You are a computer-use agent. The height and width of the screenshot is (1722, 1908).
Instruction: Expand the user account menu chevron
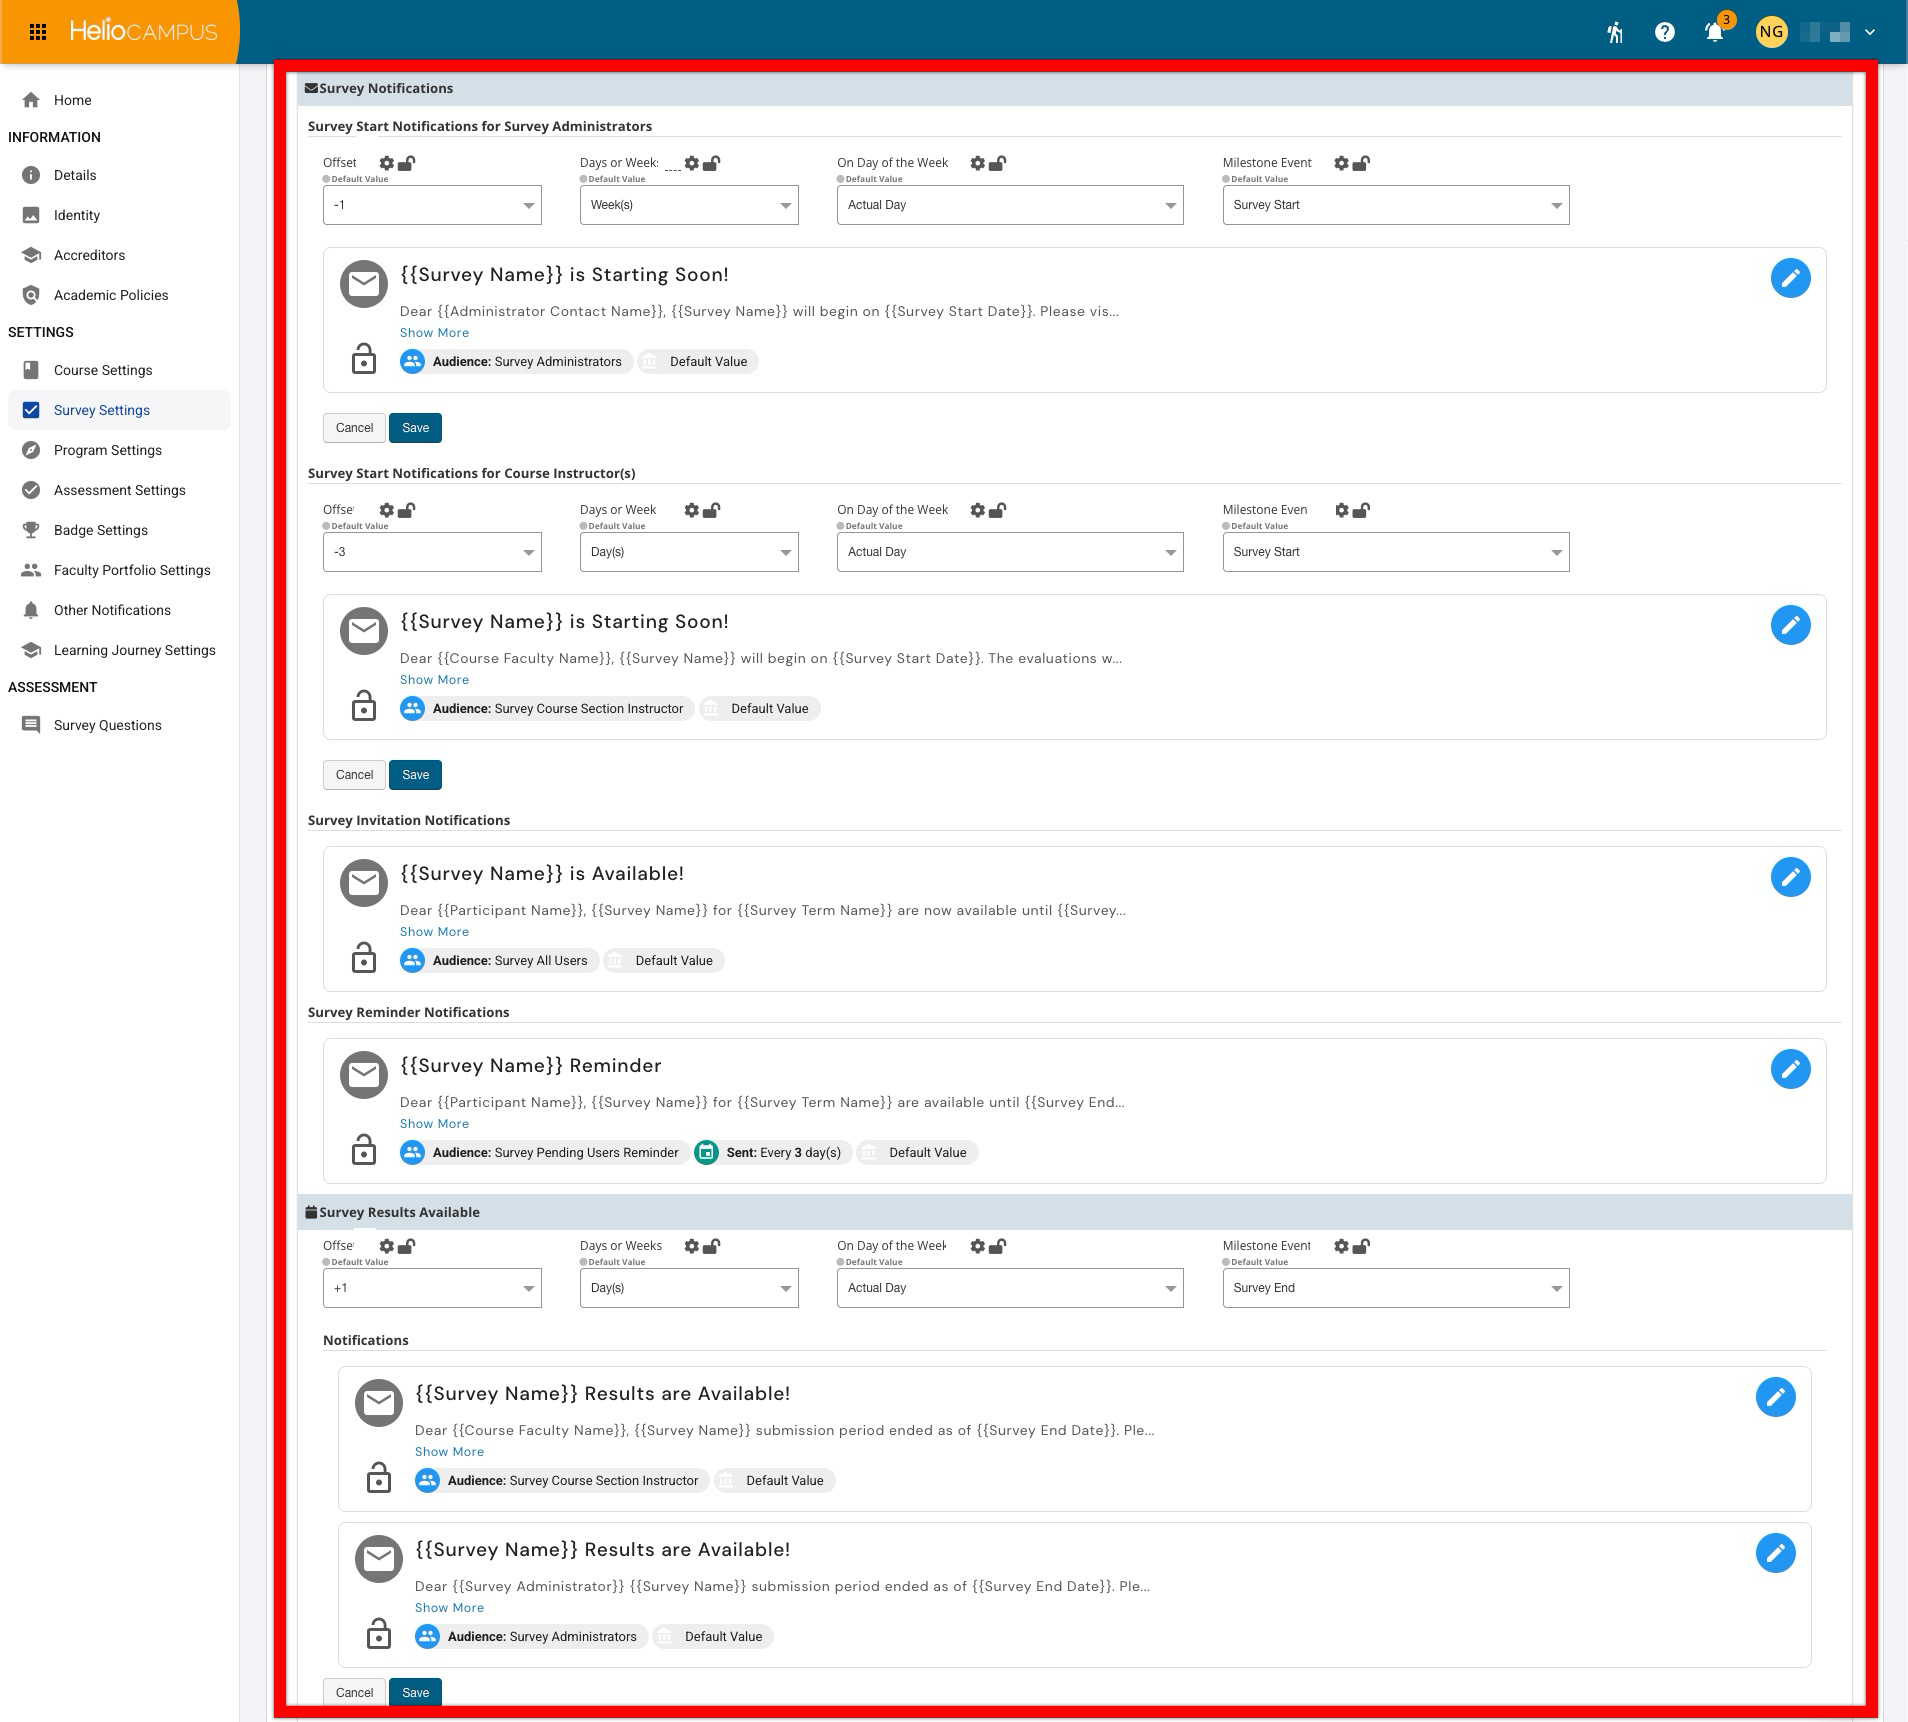coord(1870,32)
